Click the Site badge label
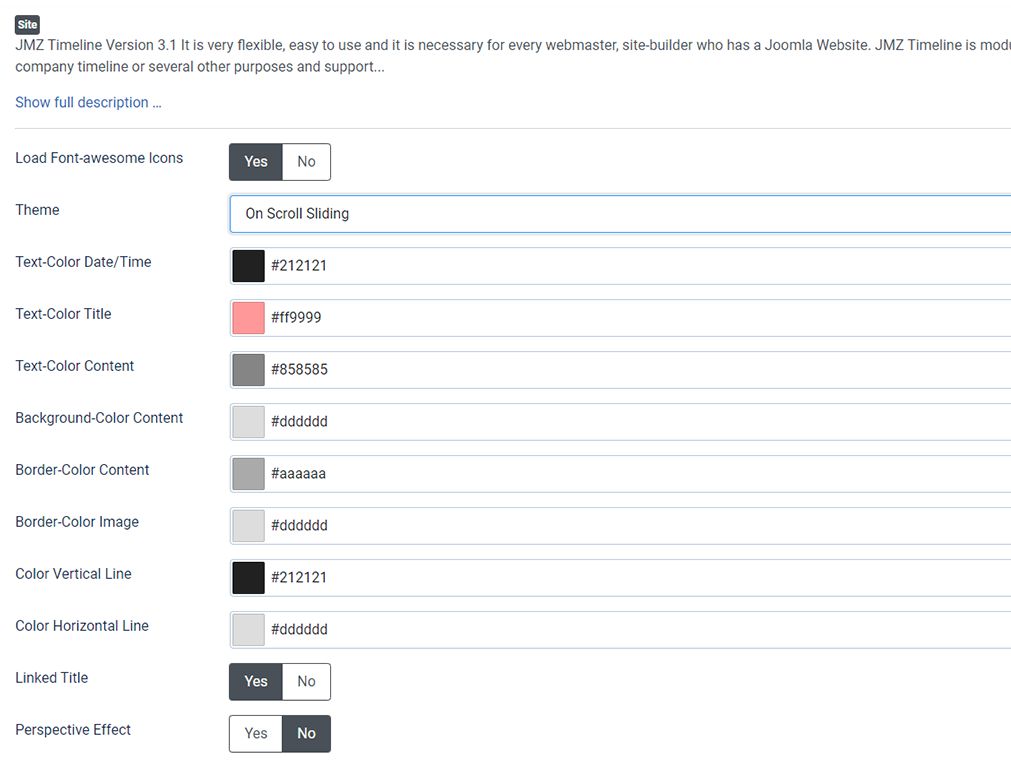Viewport: 1011px width, 760px height. pyautogui.click(x=27, y=24)
